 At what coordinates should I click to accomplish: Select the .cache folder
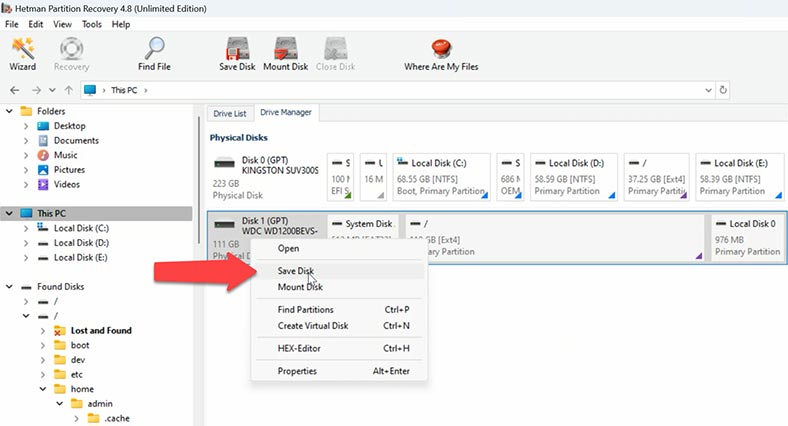[x=117, y=418]
